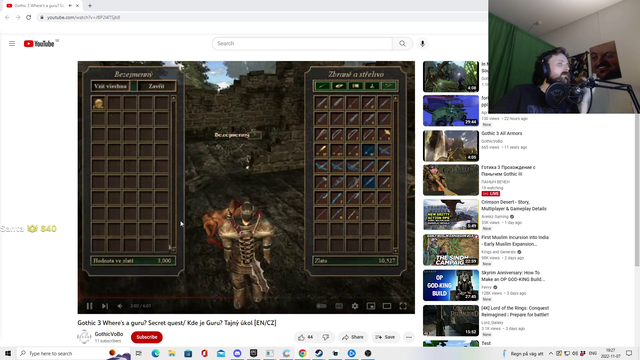Enter fullscreen video mode

pyautogui.click(x=403, y=306)
